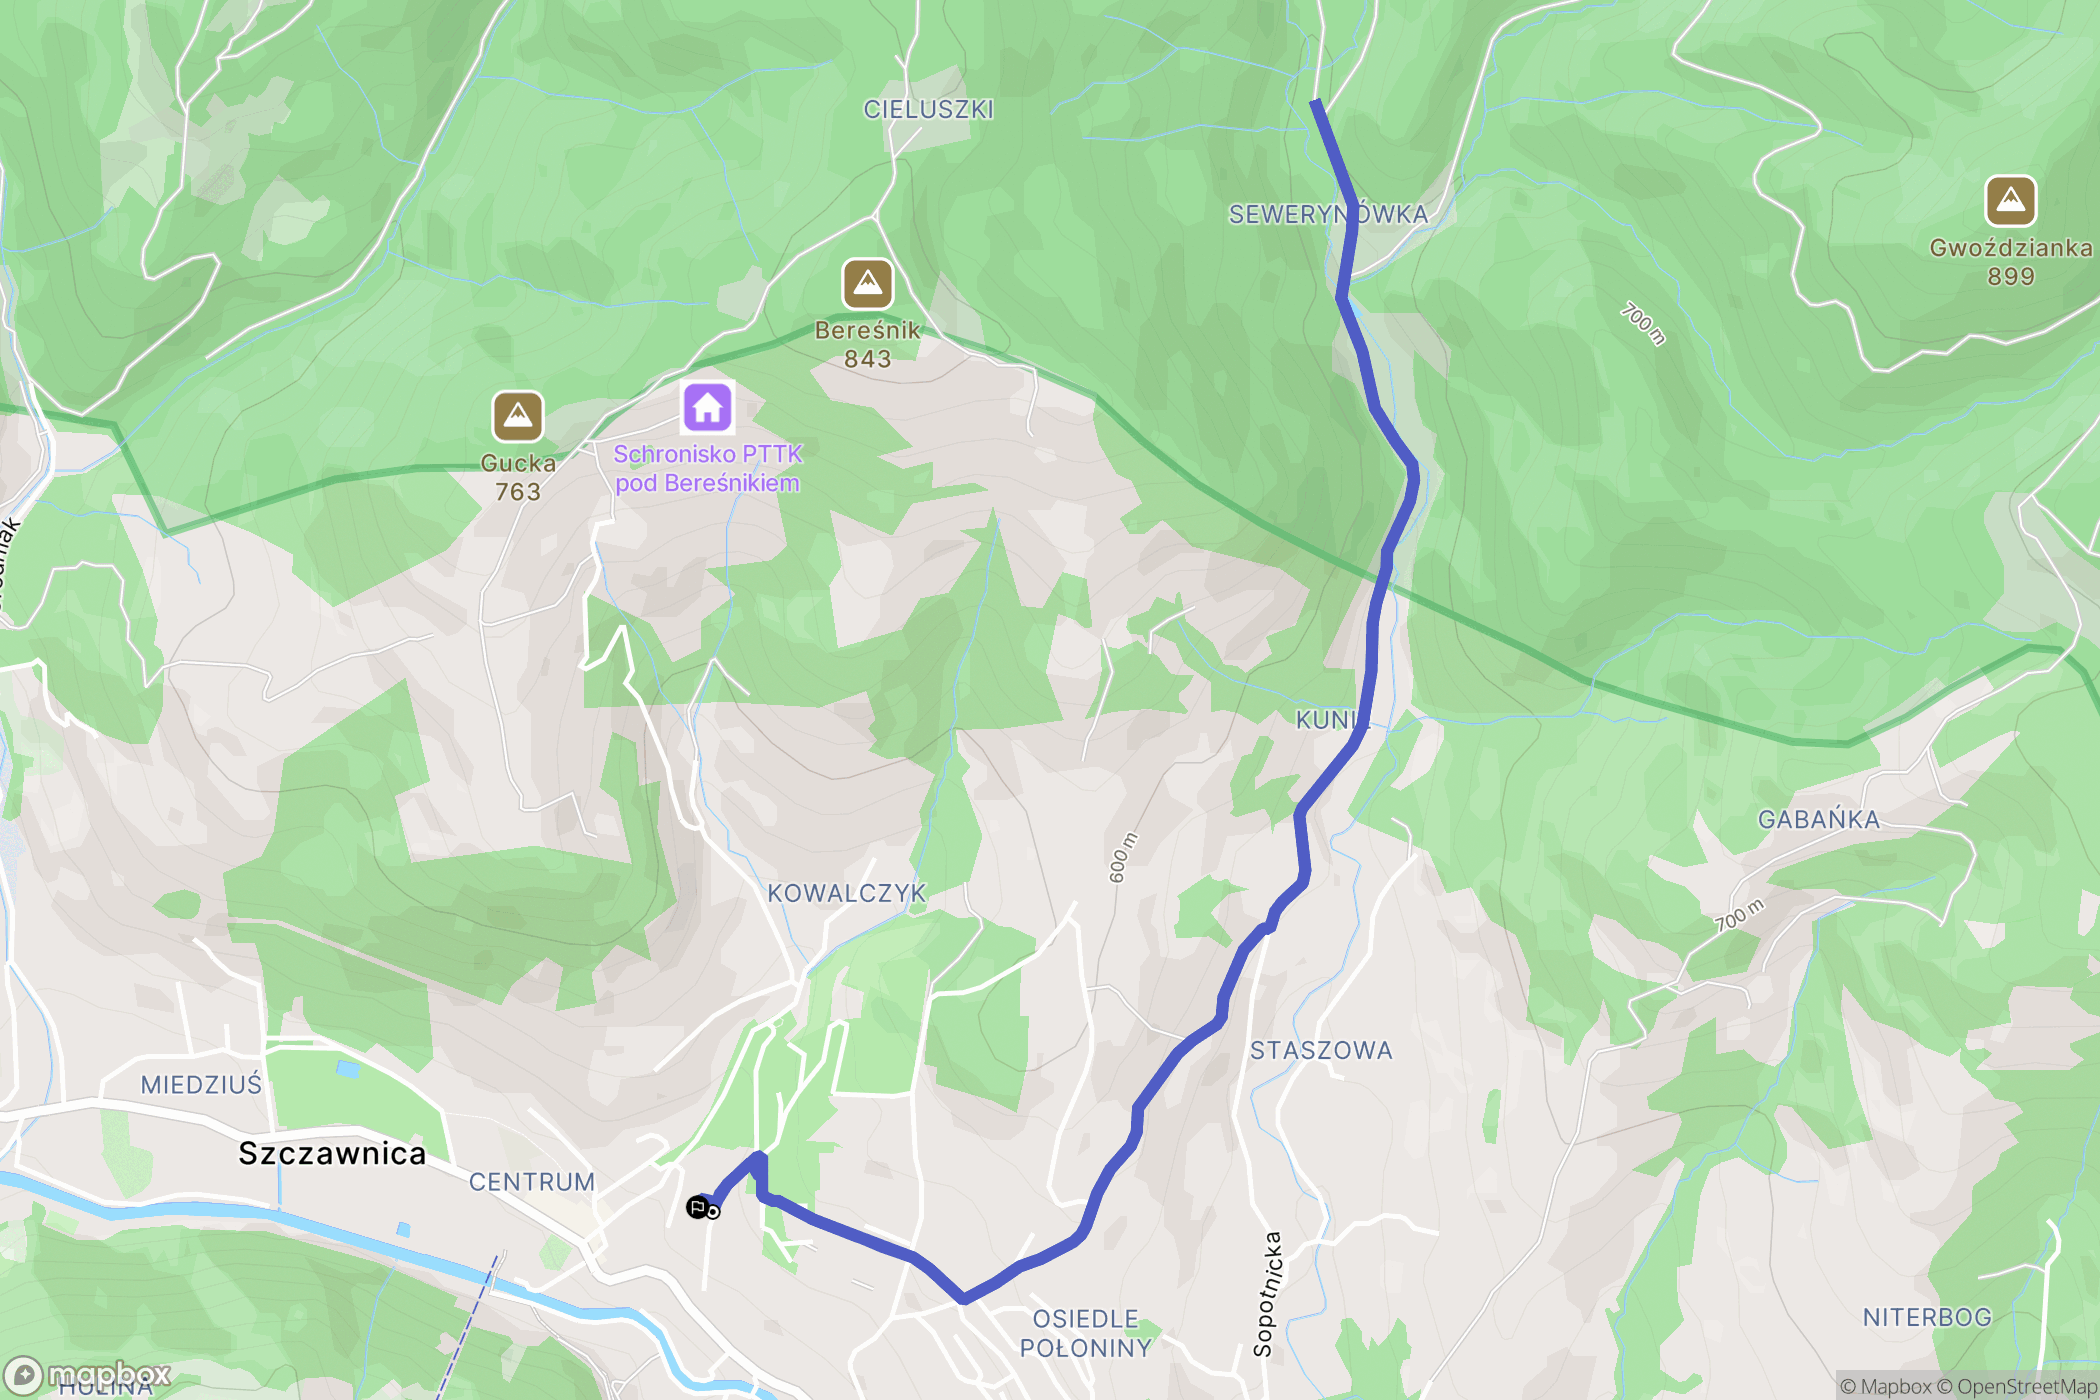This screenshot has height=1400, width=2100.
Task: Click the STASZOWA place label
Action: 1321,1050
